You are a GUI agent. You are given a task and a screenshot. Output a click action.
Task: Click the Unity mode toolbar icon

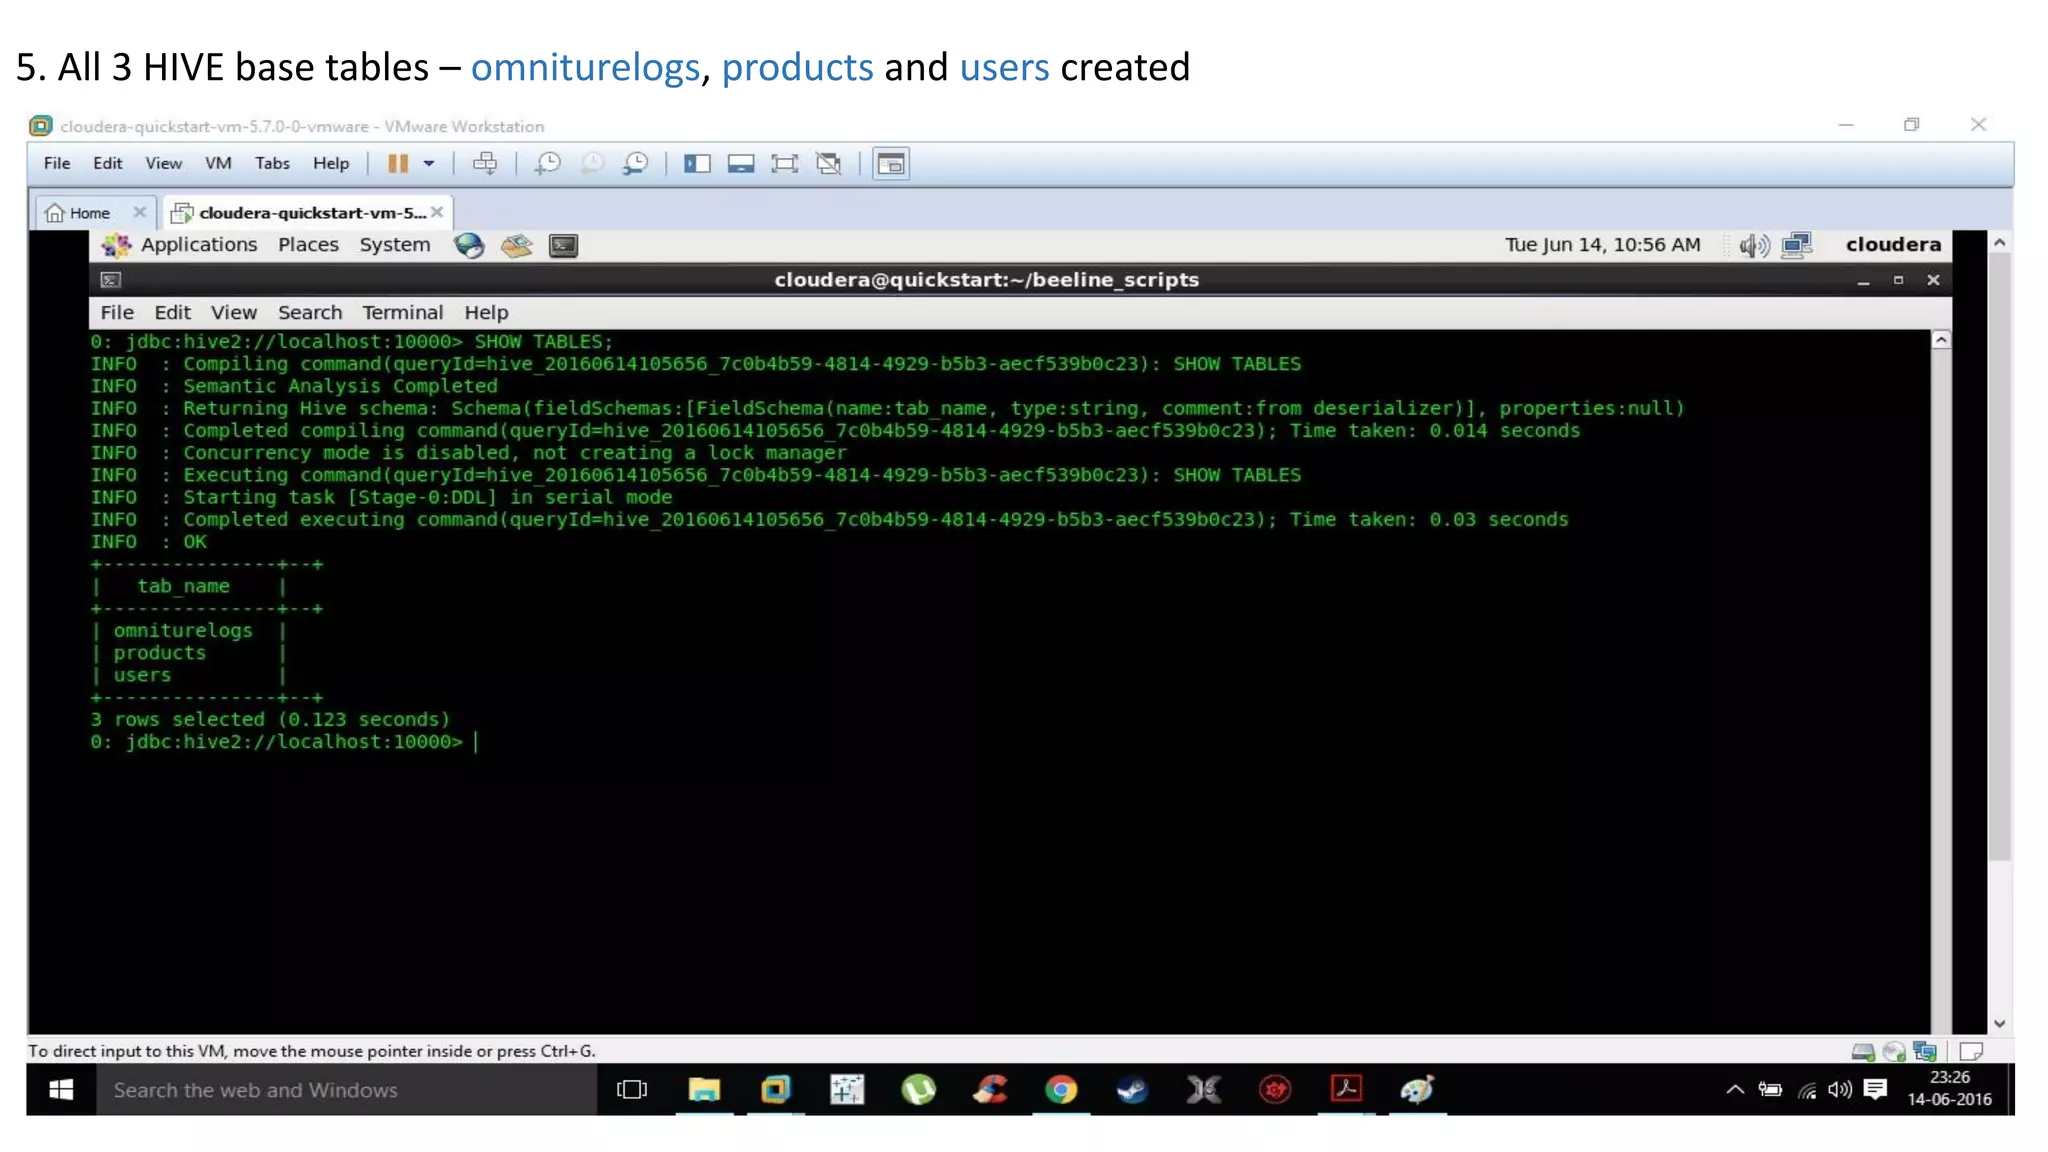click(829, 163)
